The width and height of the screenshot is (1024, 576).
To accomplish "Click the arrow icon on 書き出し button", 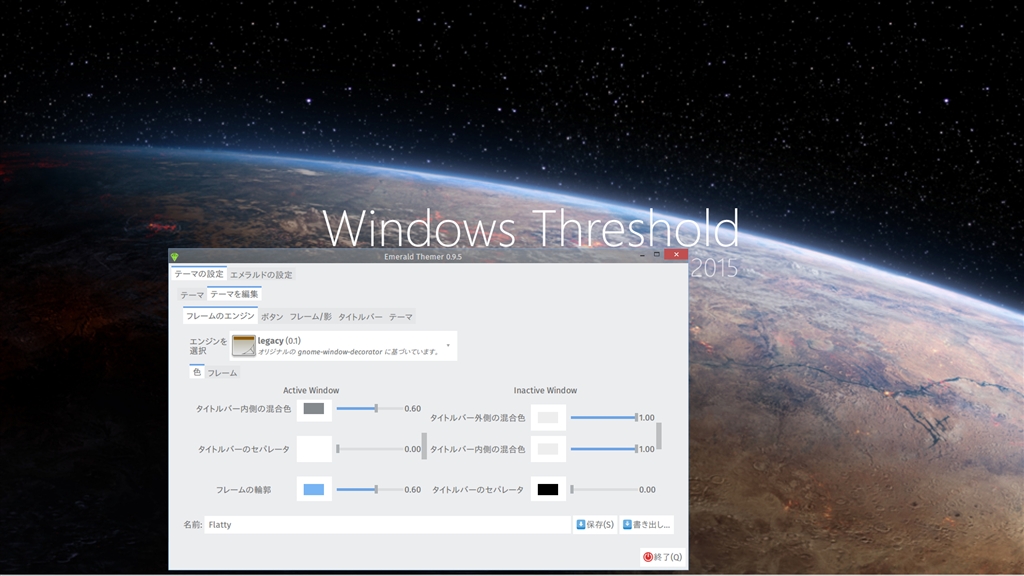I will pos(627,524).
